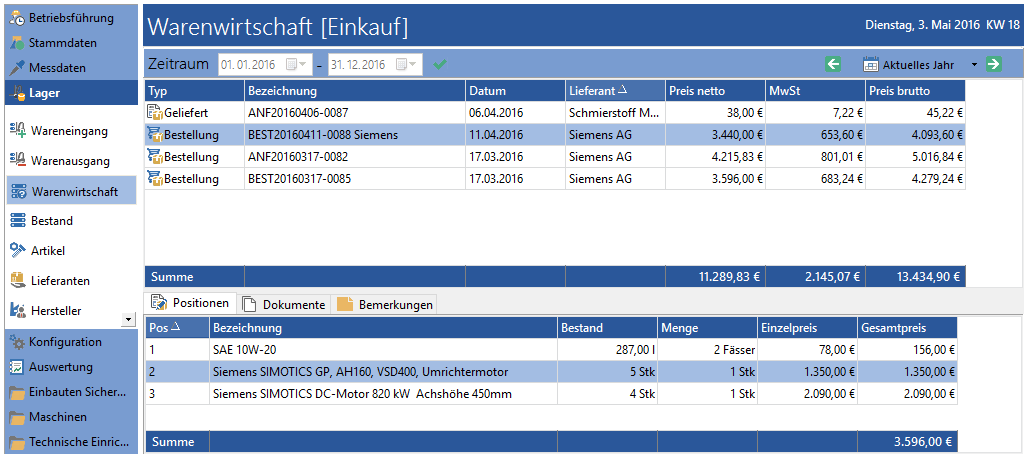Click the calendar icon beside Aktuelles Jahr
1028x459 pixels.
click(x=871, y=65)
